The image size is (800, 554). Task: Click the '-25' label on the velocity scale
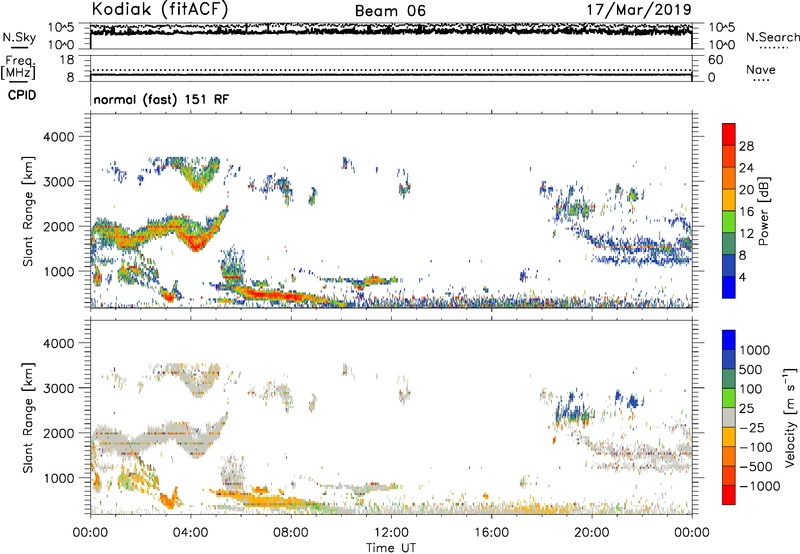click(x=750, y=427)
